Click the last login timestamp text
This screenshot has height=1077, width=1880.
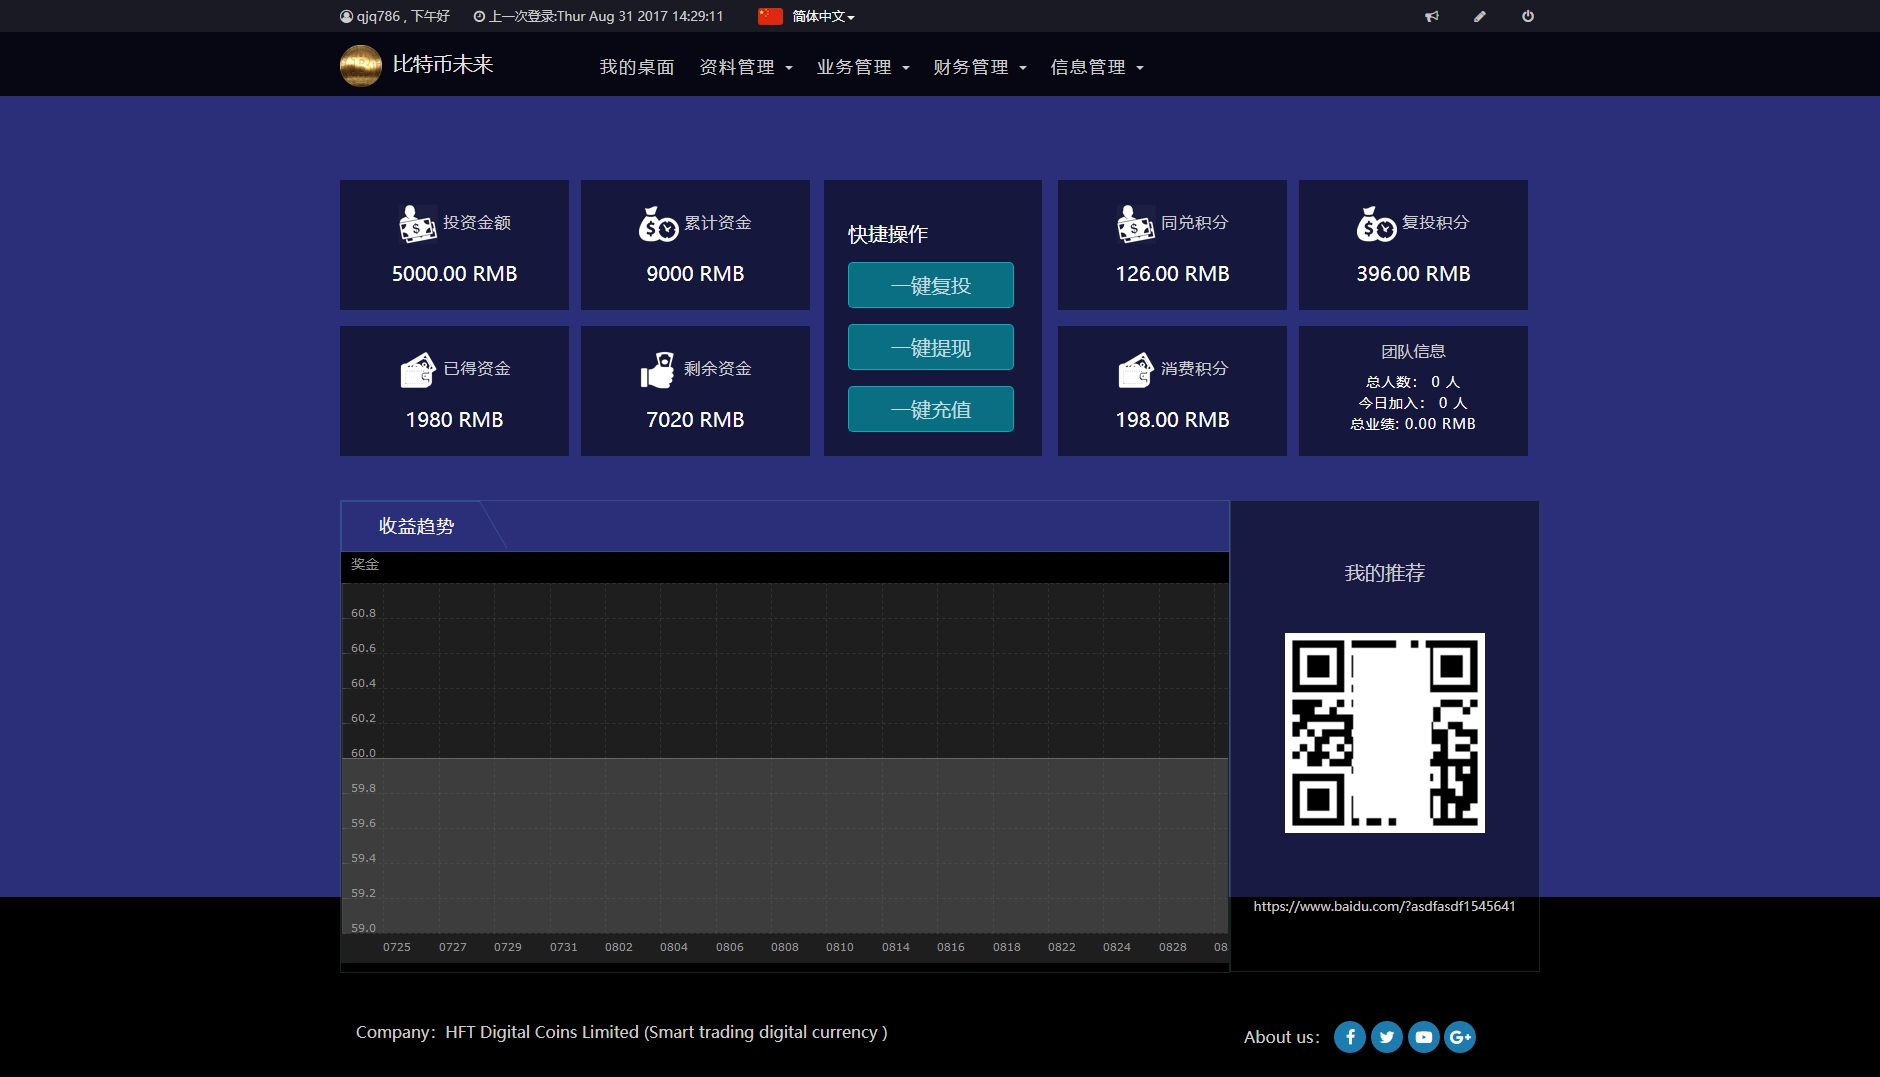pos(606,16)
